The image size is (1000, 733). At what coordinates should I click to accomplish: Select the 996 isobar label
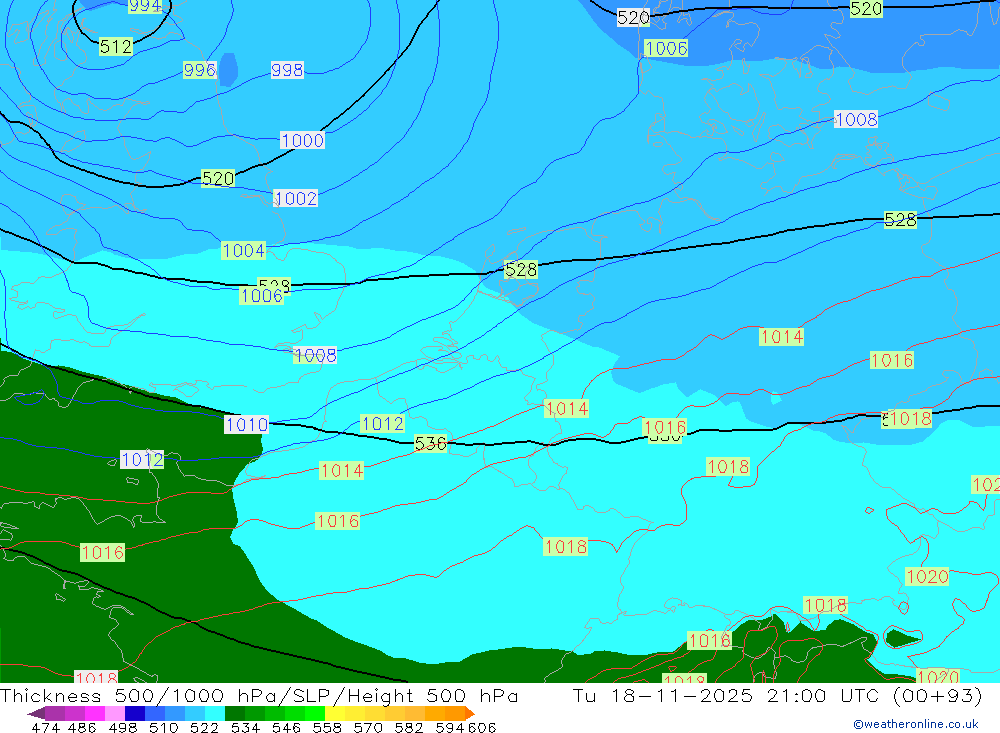(x=200, y=70)
